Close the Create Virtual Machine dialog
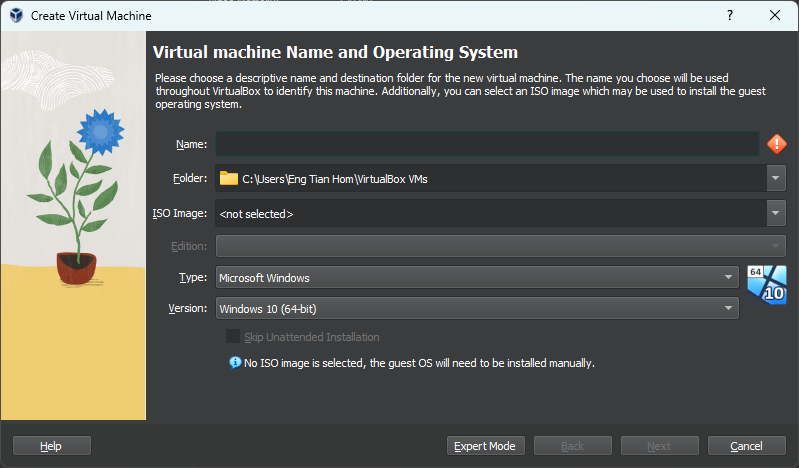Image resolution: width=799 pixels, height=468 pixels. 775,15
